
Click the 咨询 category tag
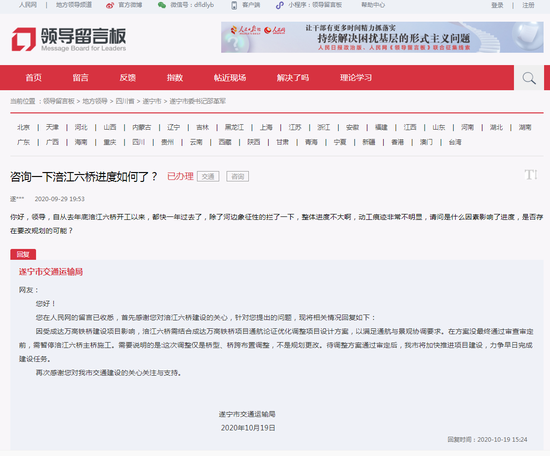[x=237, y=176]
